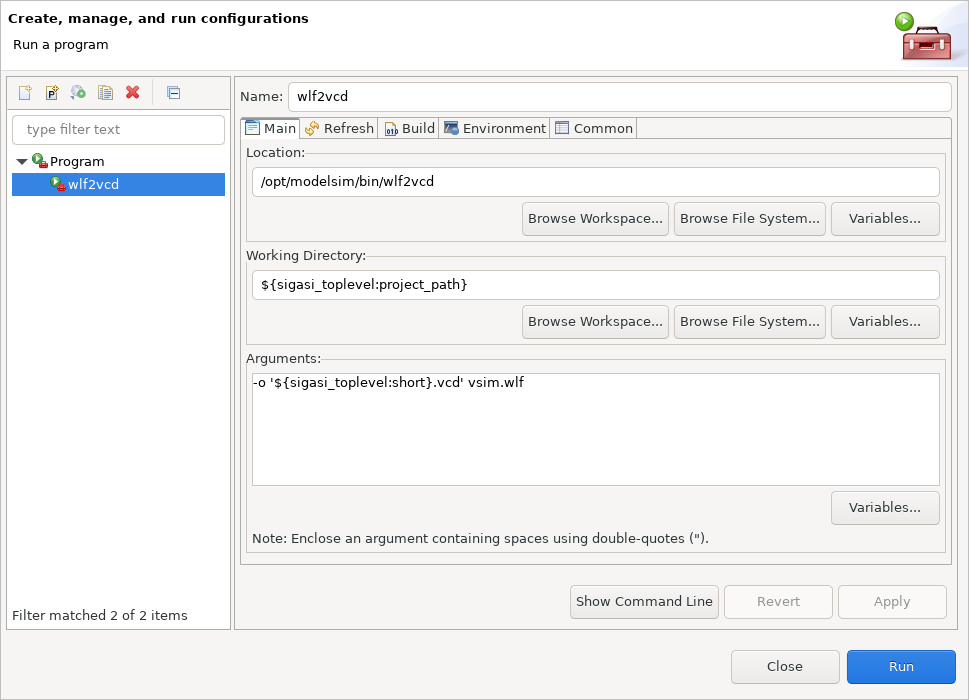
Task: Open the Environment tab
Action: point(495,129)
